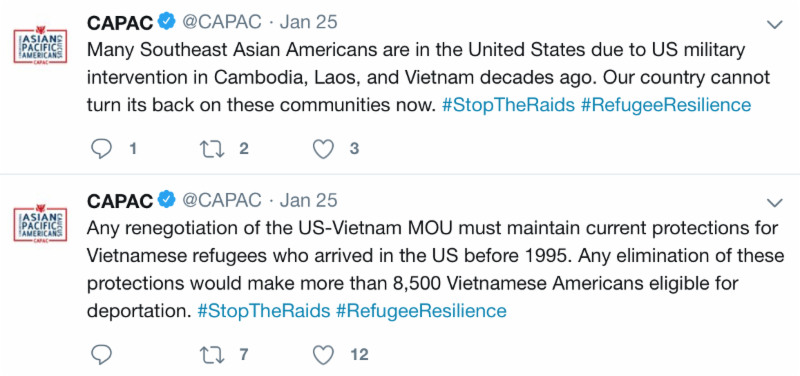Open #StopTheRaids hashtag in second tweet
Image resolution: width=800 pixels, height=376 pixels.
tap(264, 311)
